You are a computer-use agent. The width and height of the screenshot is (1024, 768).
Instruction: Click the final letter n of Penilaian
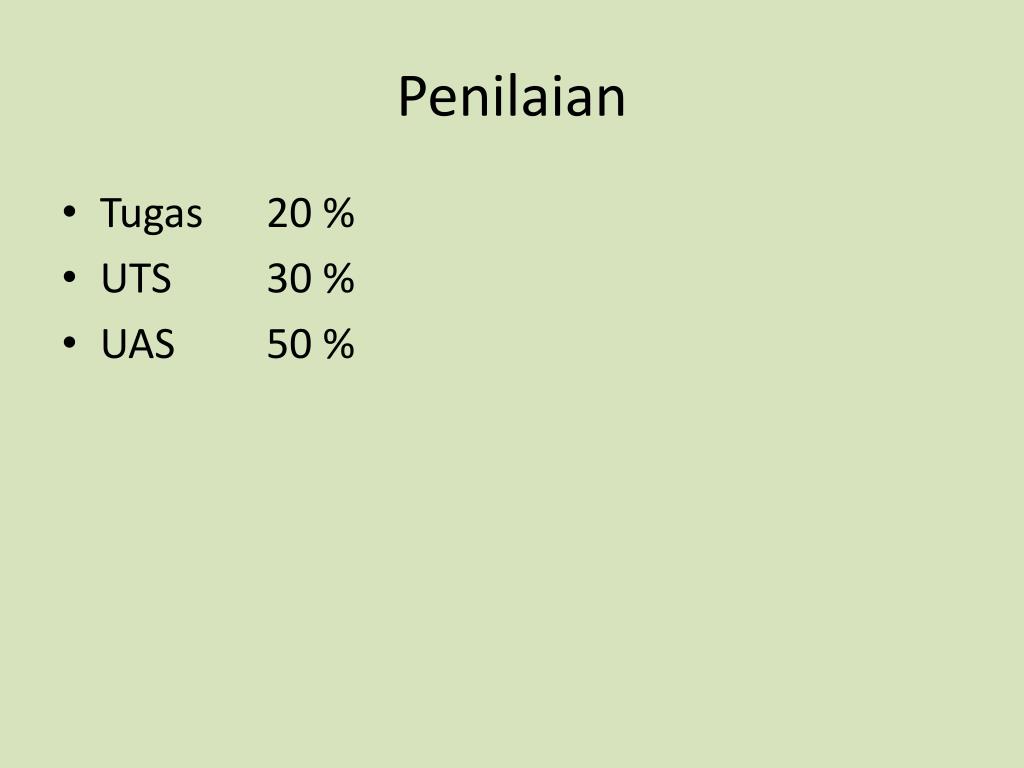[x=612, y=103]
